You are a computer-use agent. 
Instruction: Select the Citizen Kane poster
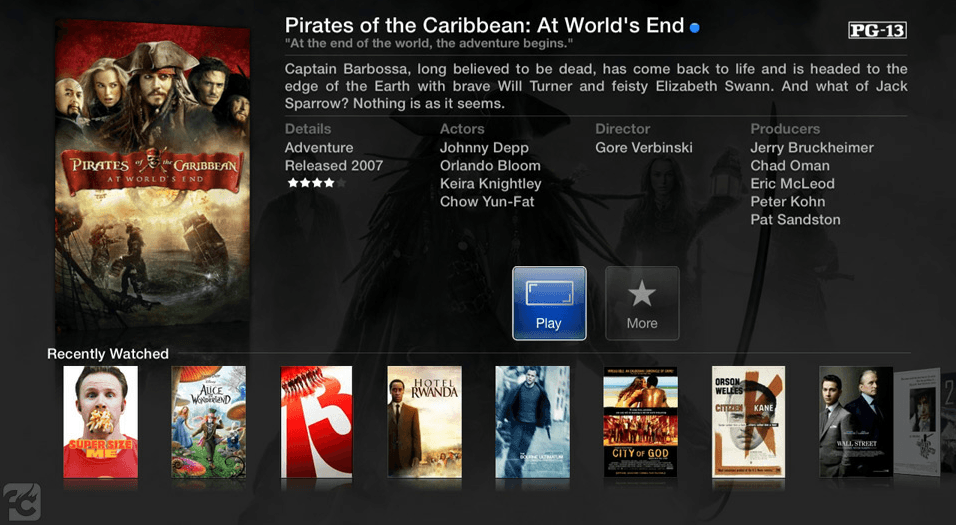pos(749,421)
